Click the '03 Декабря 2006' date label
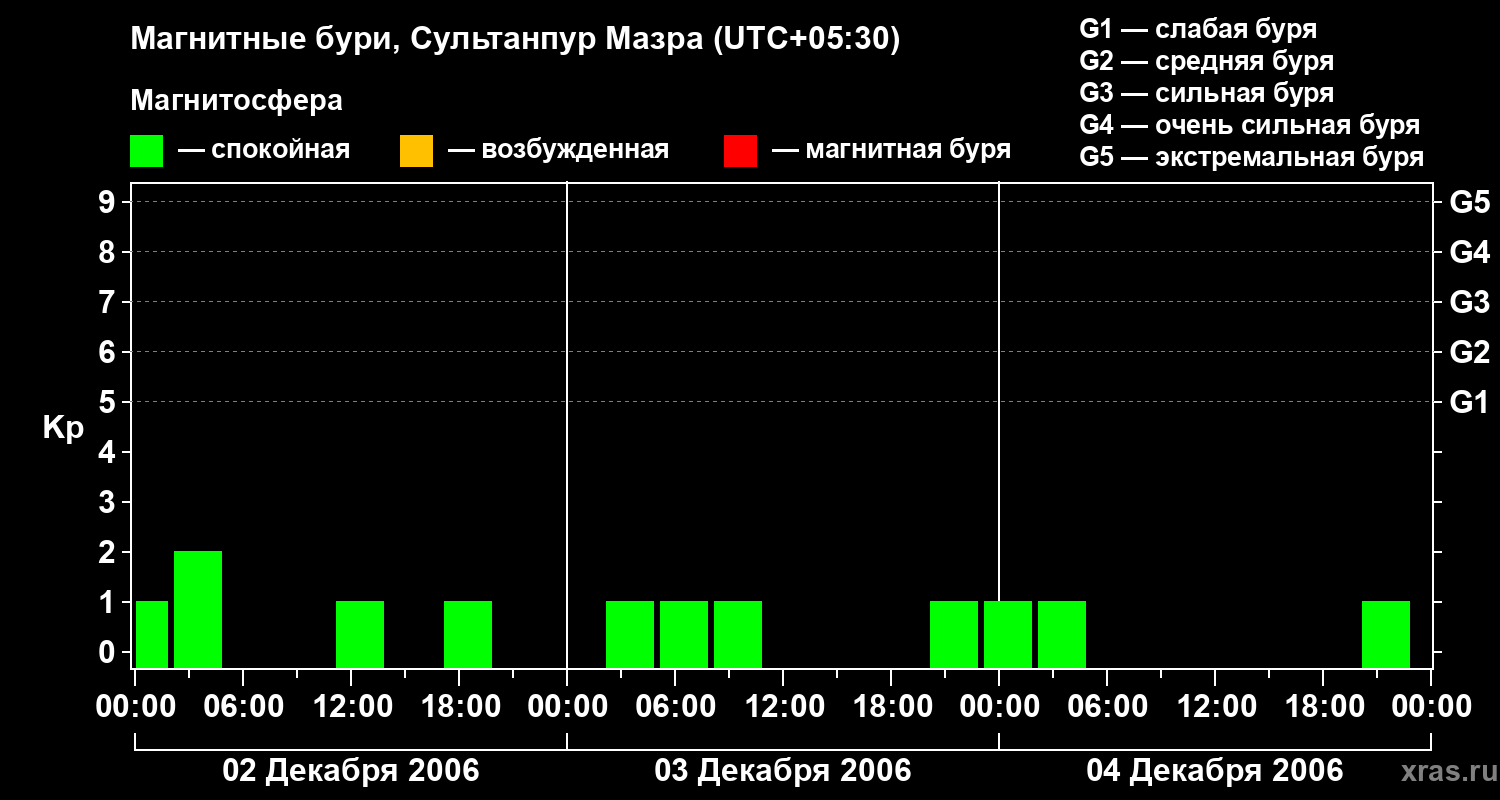The image size is (1500, 800). click(x=783, y=771)
